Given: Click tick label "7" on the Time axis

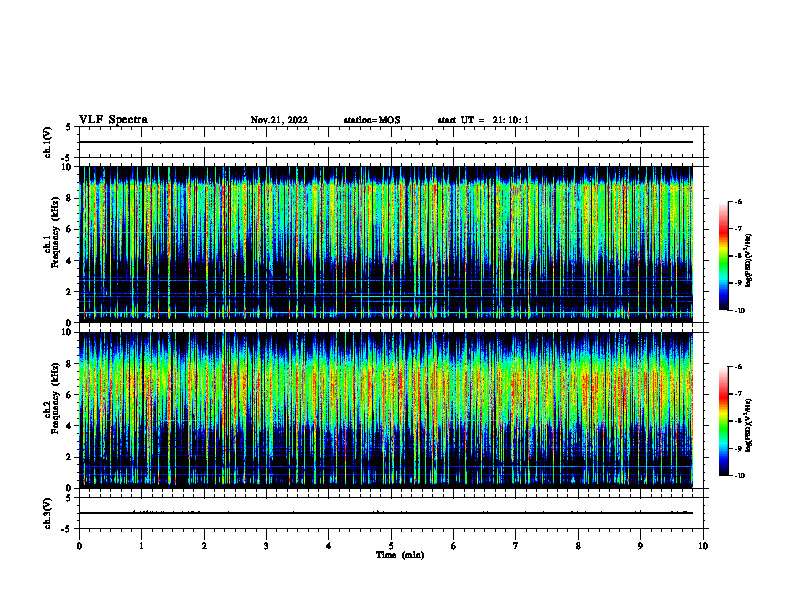Looking at the screenshot, I should click(516, 546).
